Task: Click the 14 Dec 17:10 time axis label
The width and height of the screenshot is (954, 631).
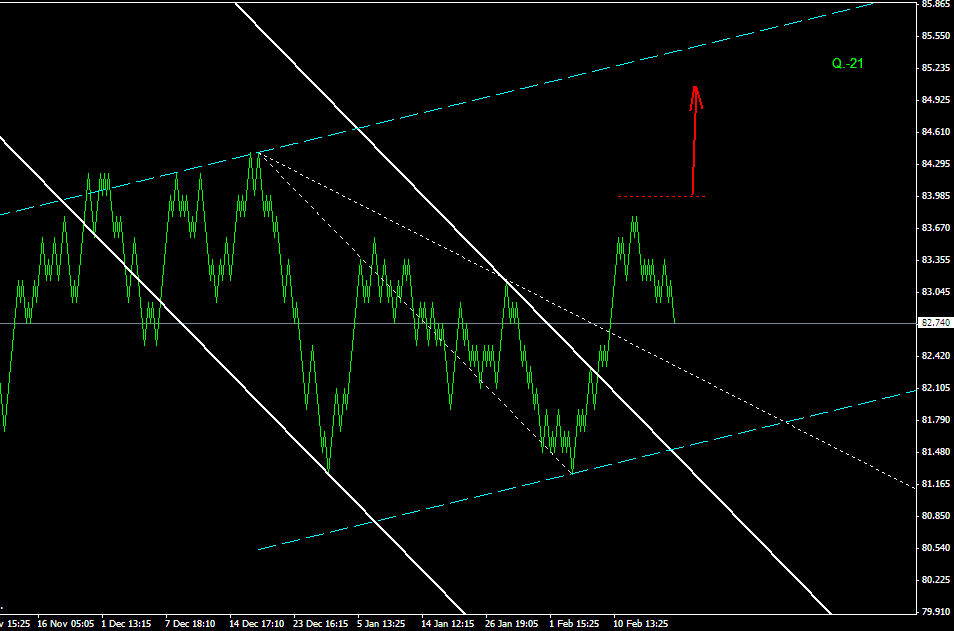Action: (x=257, y=624)
